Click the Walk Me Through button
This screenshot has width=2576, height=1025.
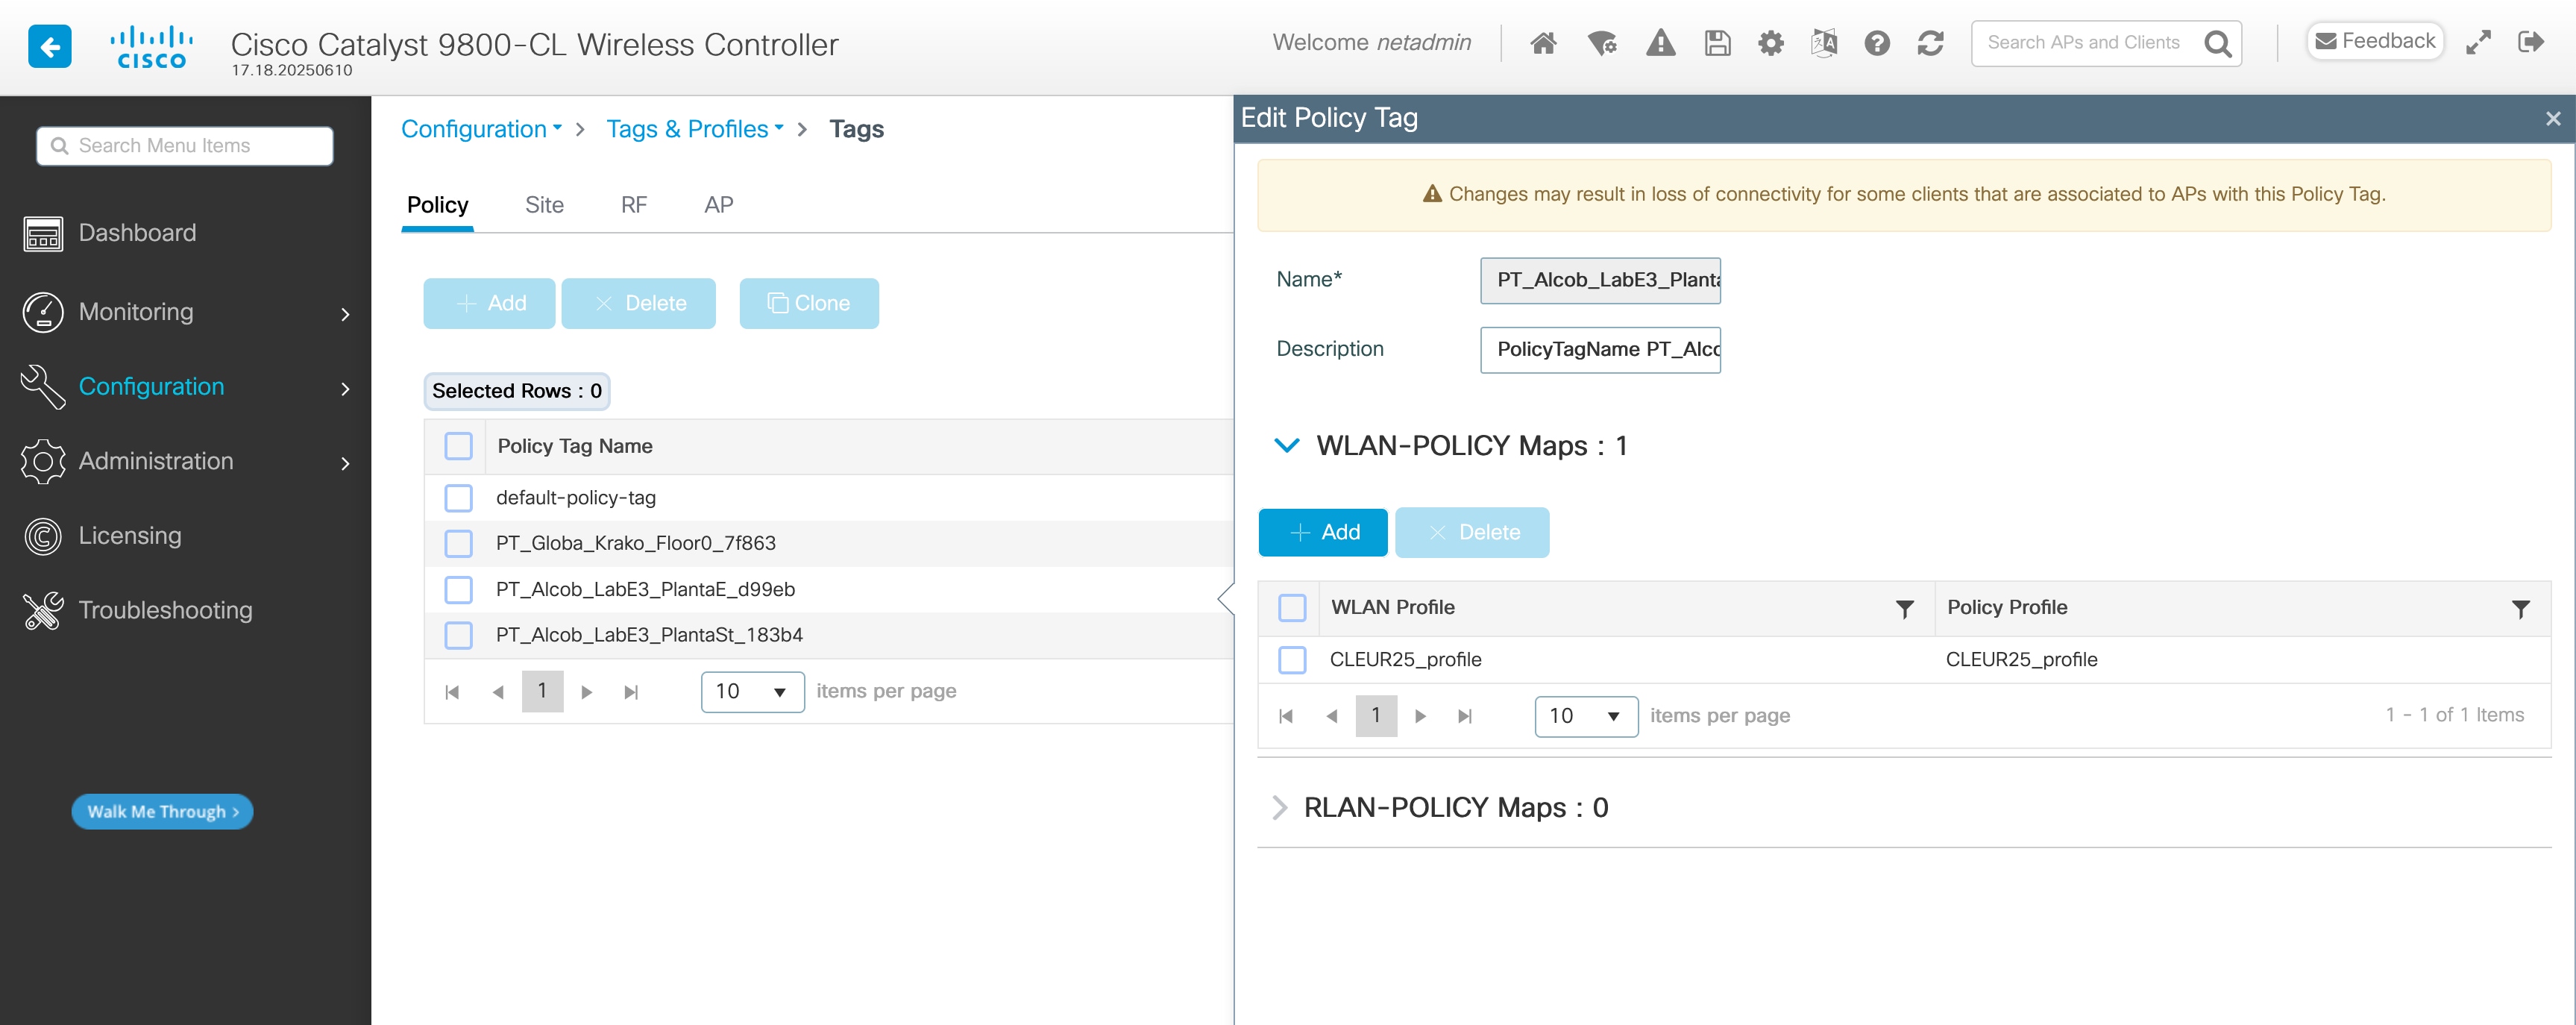pos(162,812)
